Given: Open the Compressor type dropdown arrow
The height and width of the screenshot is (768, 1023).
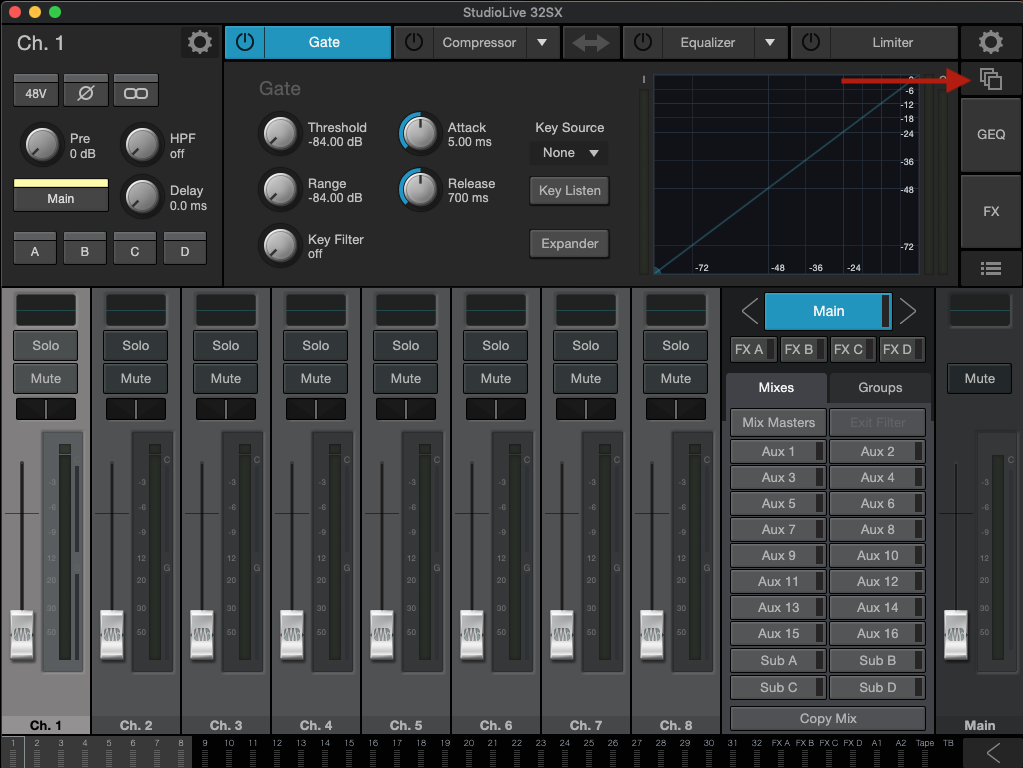Looking at the screenshot, I should [x=542, y=42].
